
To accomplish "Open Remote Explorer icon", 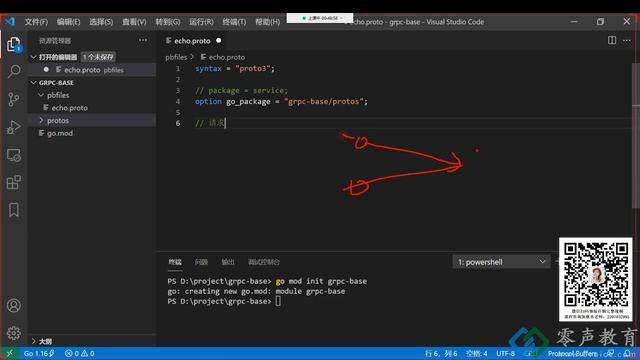I will (14, 155).
